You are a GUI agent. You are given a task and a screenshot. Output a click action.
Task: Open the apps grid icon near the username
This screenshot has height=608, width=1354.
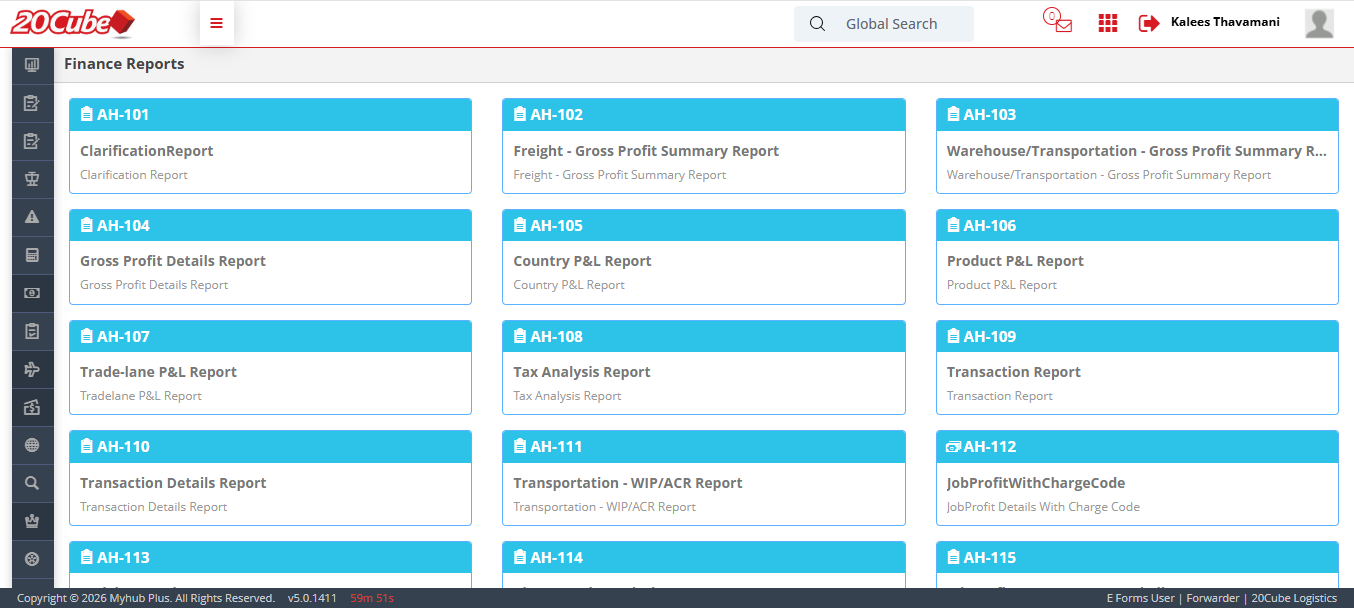[1107, 21]
